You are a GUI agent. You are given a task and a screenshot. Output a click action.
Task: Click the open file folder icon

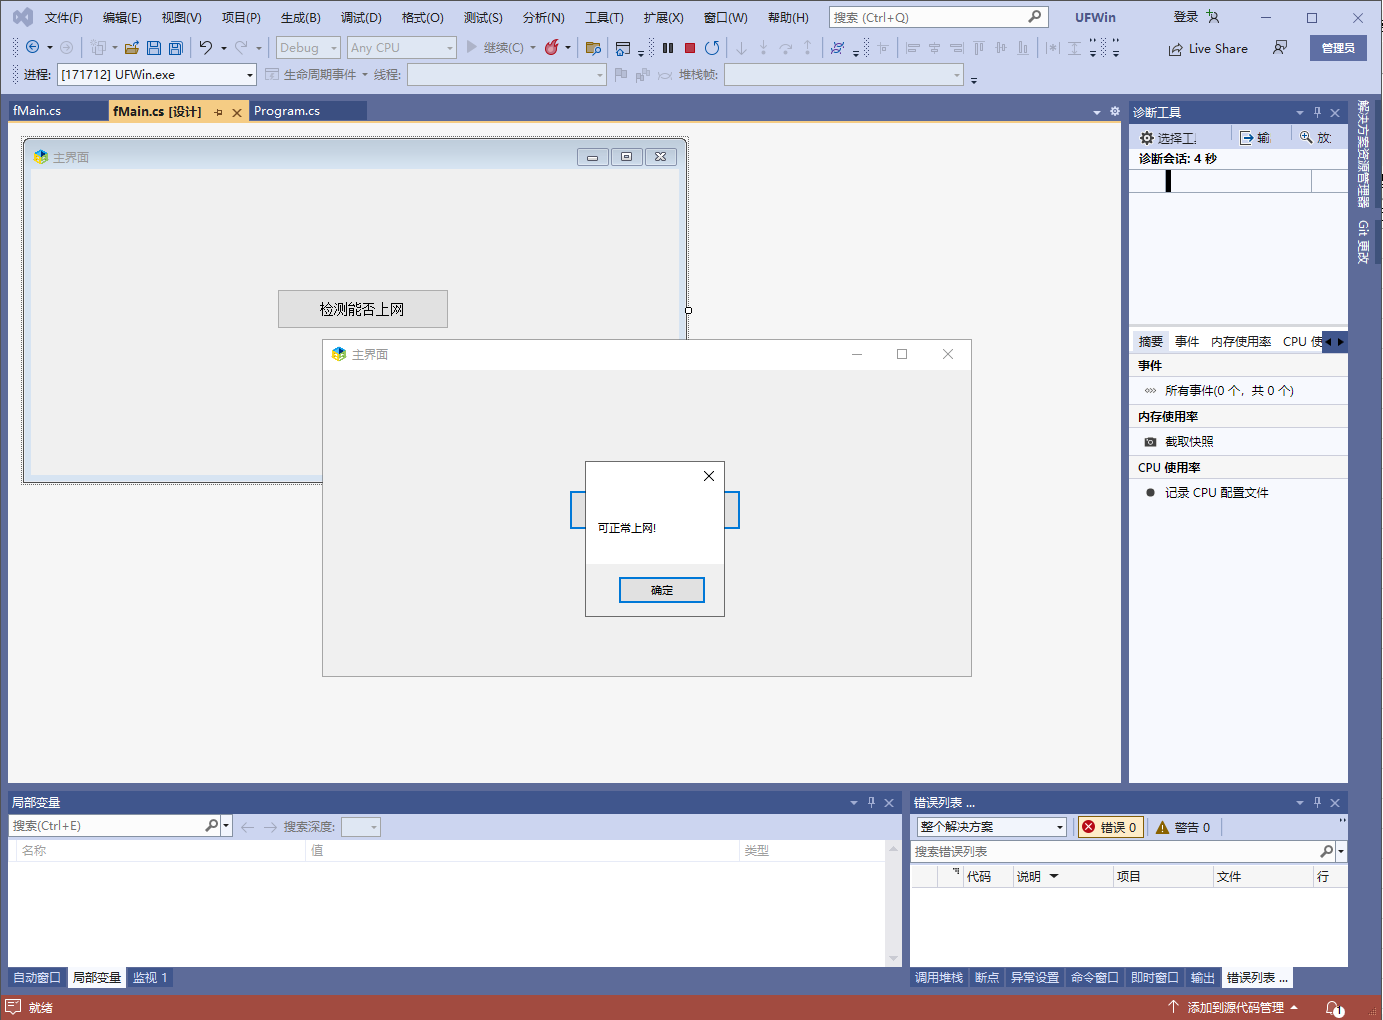[x=131, y=47]
